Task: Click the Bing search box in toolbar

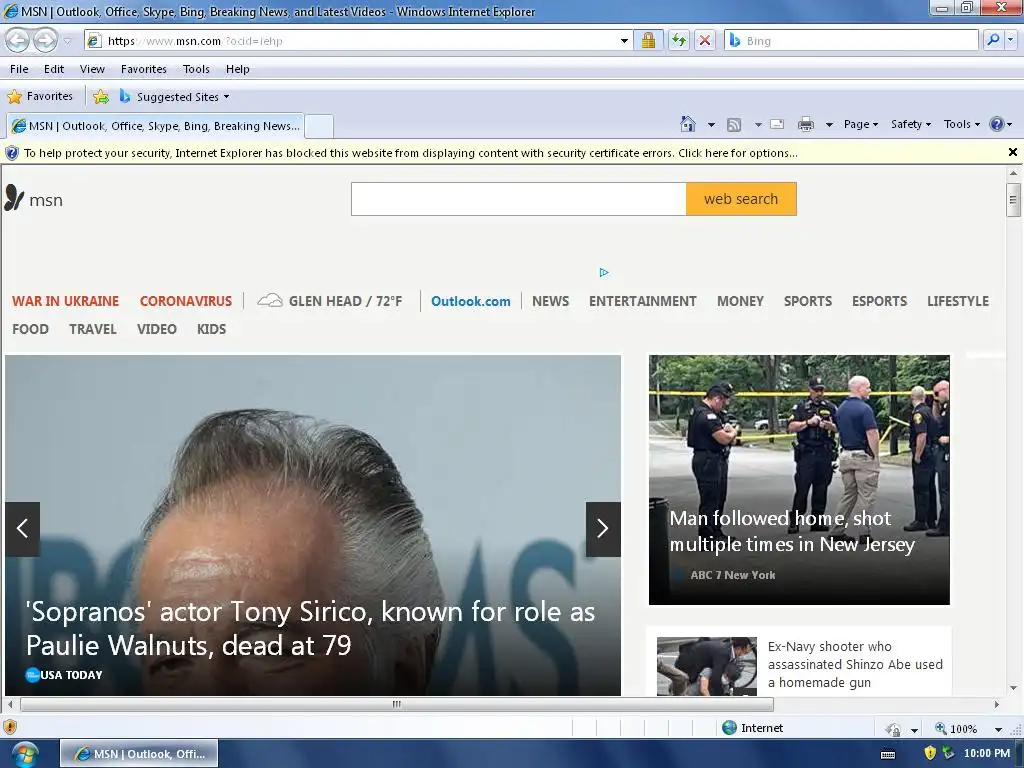Action: (x=852, y=40)
